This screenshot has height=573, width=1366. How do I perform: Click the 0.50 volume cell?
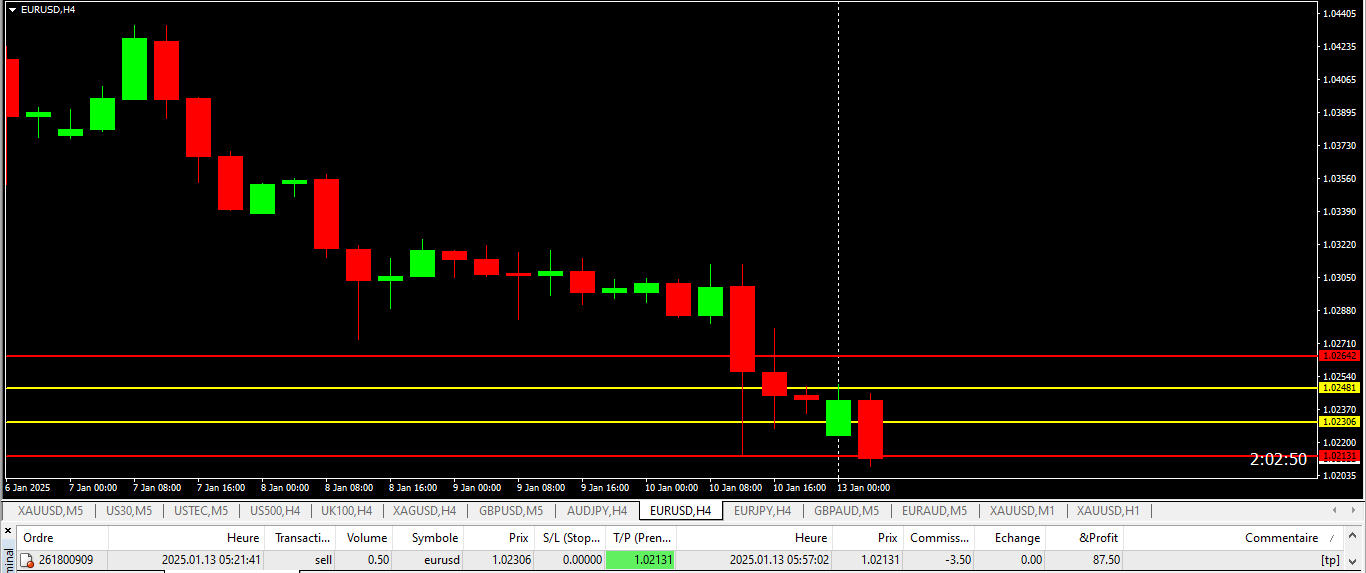tap(378, 560)
